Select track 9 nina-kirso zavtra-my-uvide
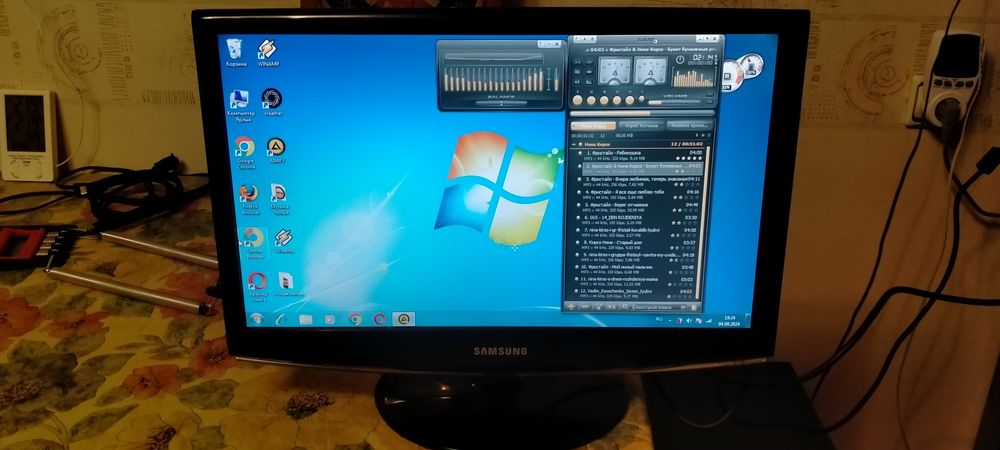The image size is (1000, 450). point(636,257)
